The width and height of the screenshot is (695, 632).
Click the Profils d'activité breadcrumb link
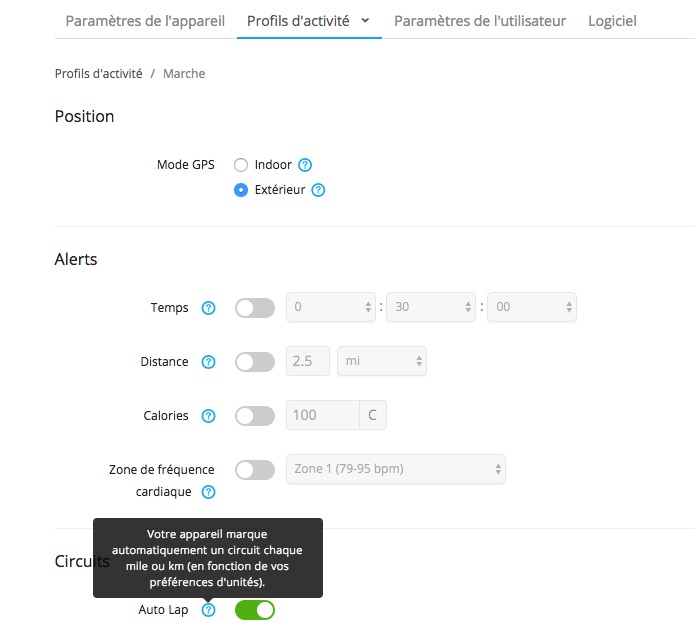pos(99,73)
